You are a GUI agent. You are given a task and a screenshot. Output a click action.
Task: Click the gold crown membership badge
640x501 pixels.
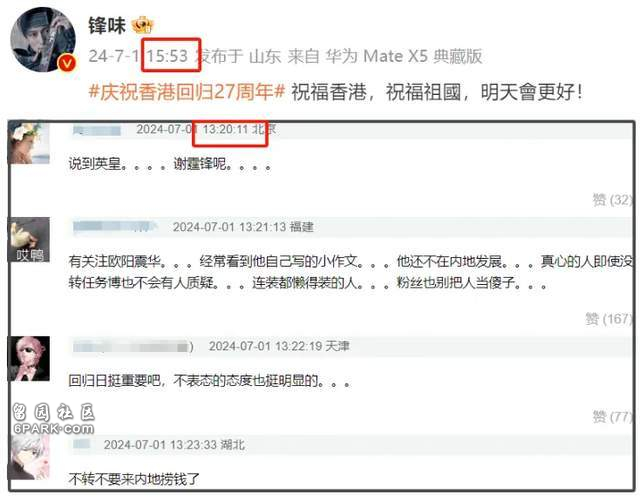[142, 25]
